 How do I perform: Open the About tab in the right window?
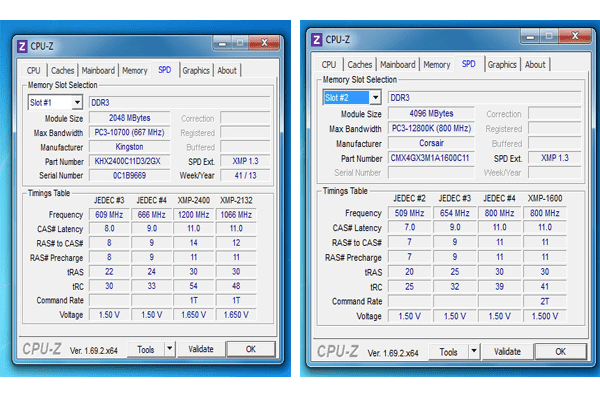[x=535, y=65]
